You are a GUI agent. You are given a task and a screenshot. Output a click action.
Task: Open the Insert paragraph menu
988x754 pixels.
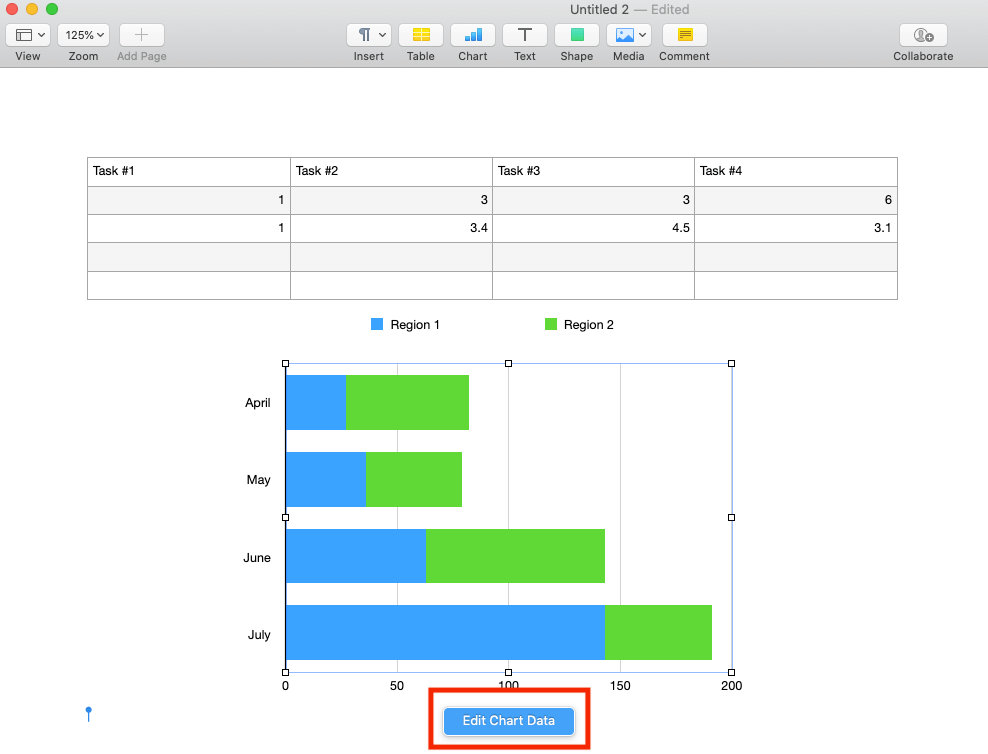coord(369,35)
